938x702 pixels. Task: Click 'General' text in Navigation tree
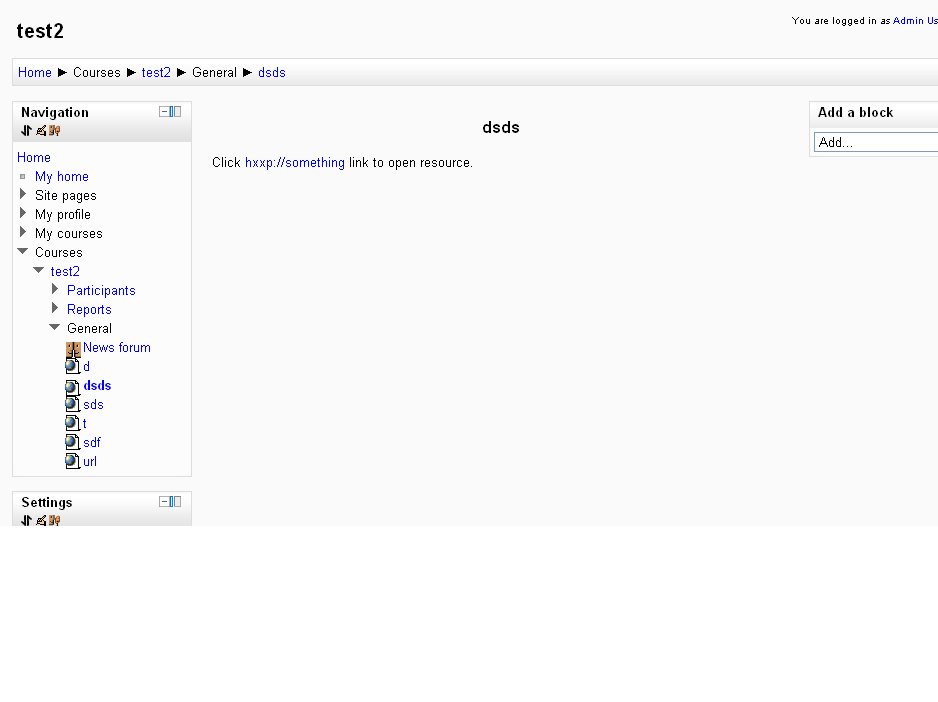[89, 329]
